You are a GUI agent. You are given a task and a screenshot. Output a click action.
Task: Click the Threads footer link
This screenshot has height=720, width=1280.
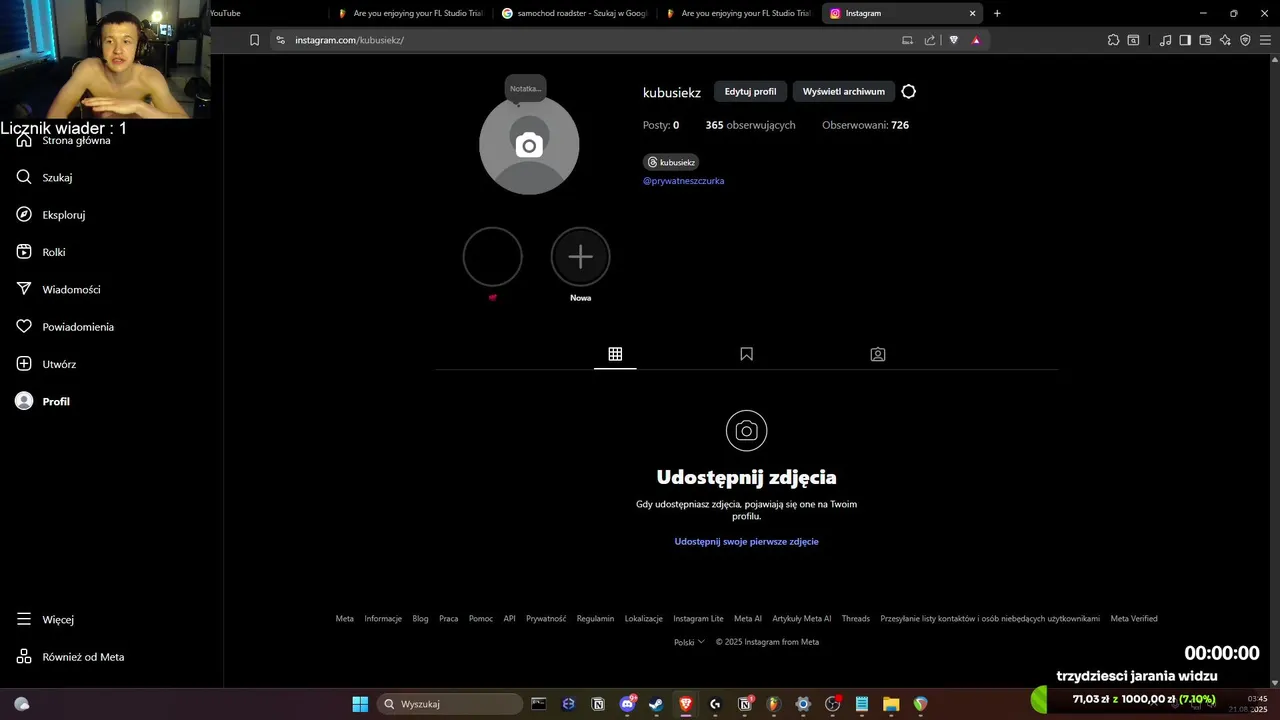point(855,618)
